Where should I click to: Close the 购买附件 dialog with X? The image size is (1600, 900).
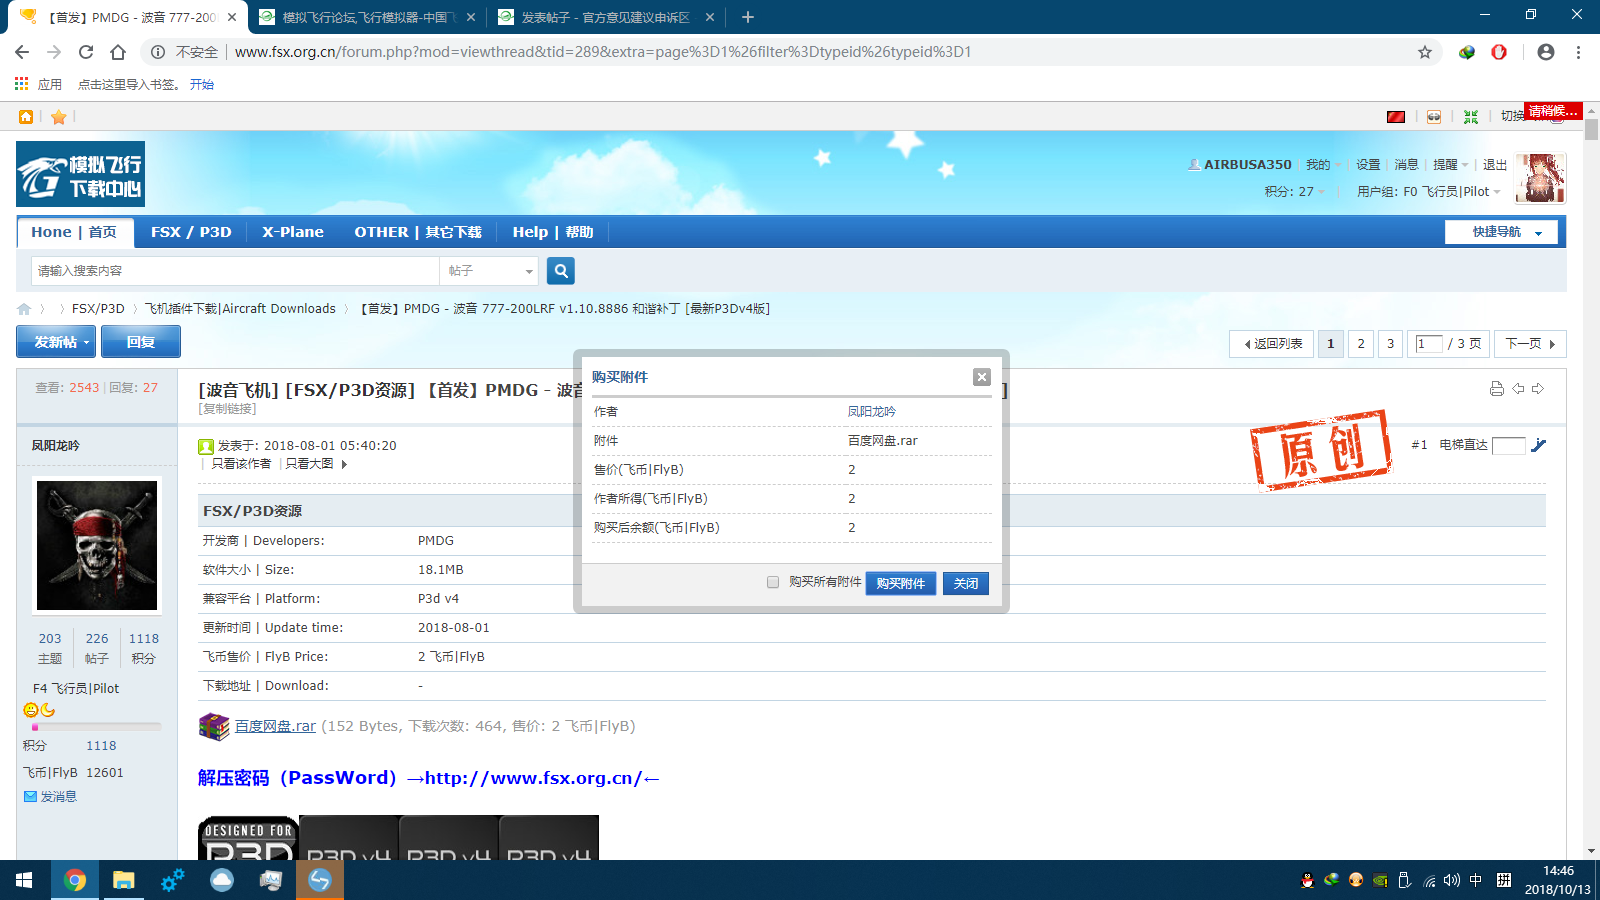coord(982,377)
